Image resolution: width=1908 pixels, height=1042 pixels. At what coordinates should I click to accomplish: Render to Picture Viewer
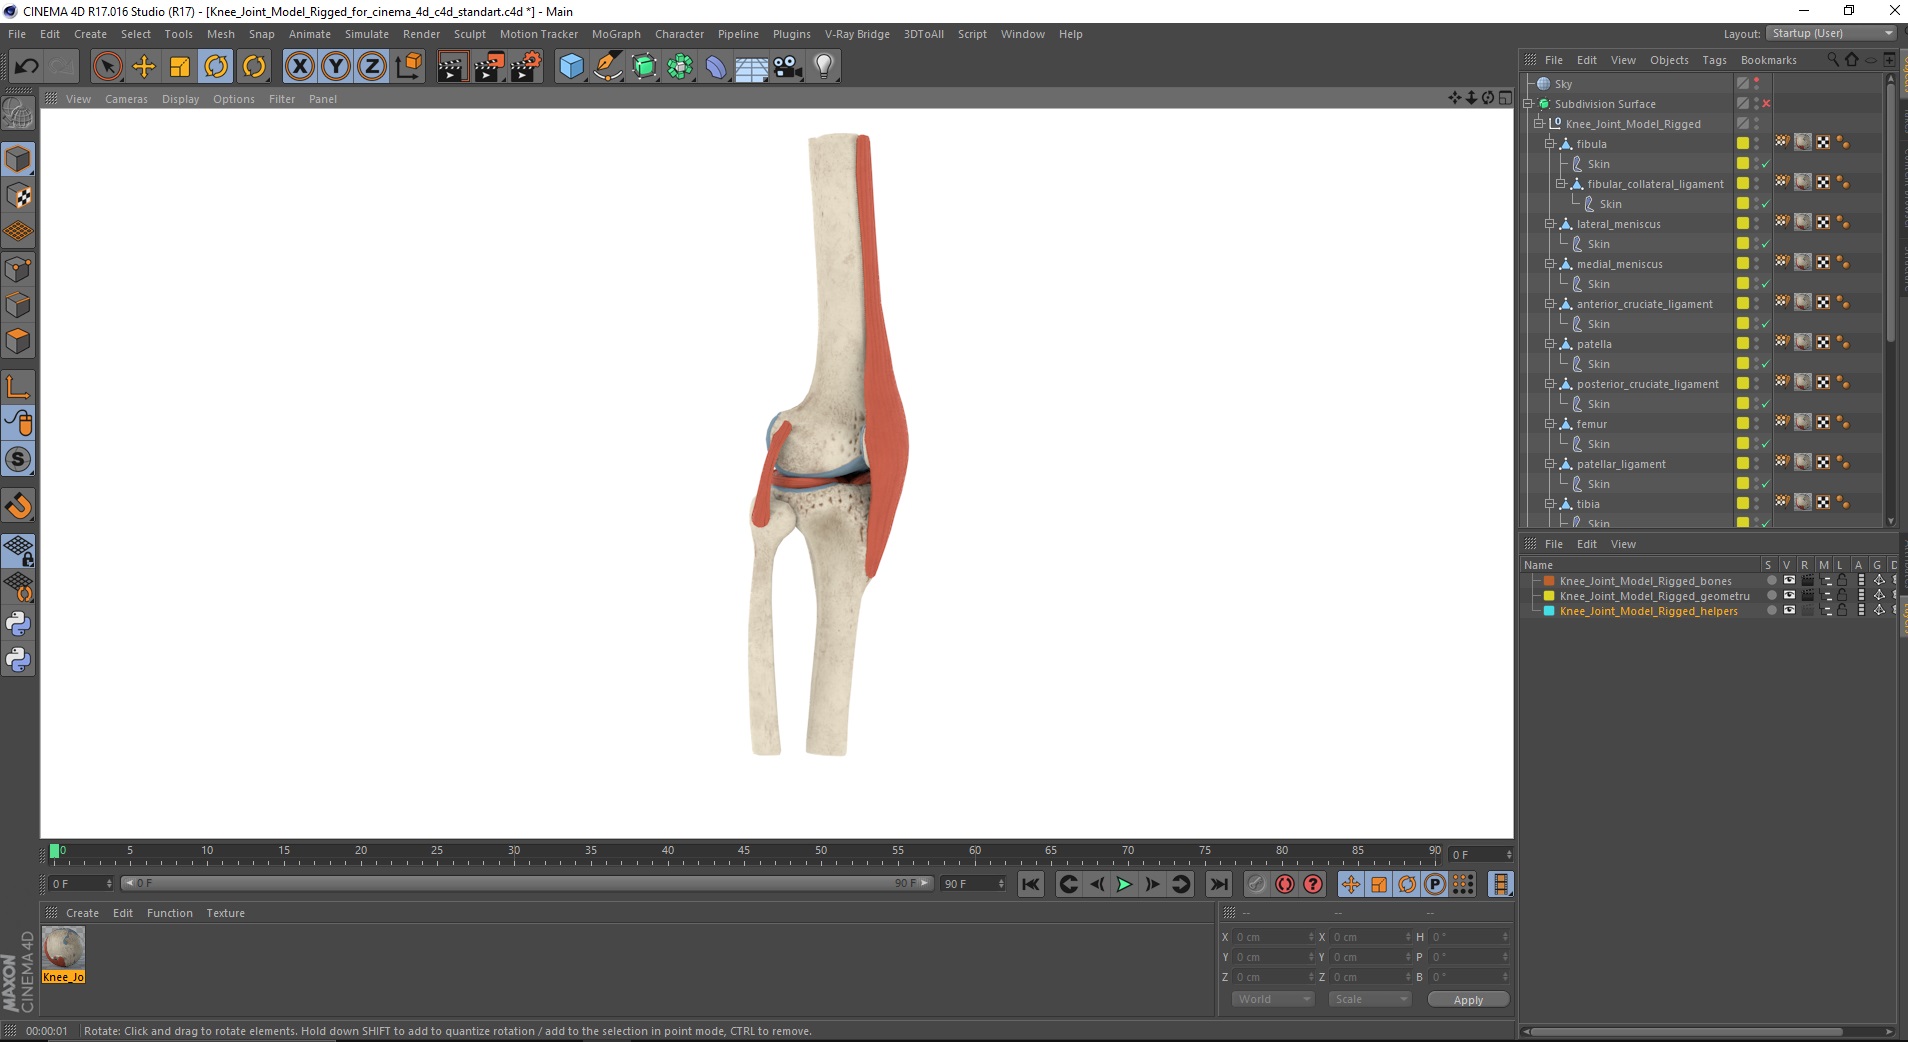(x=489, y=67)
